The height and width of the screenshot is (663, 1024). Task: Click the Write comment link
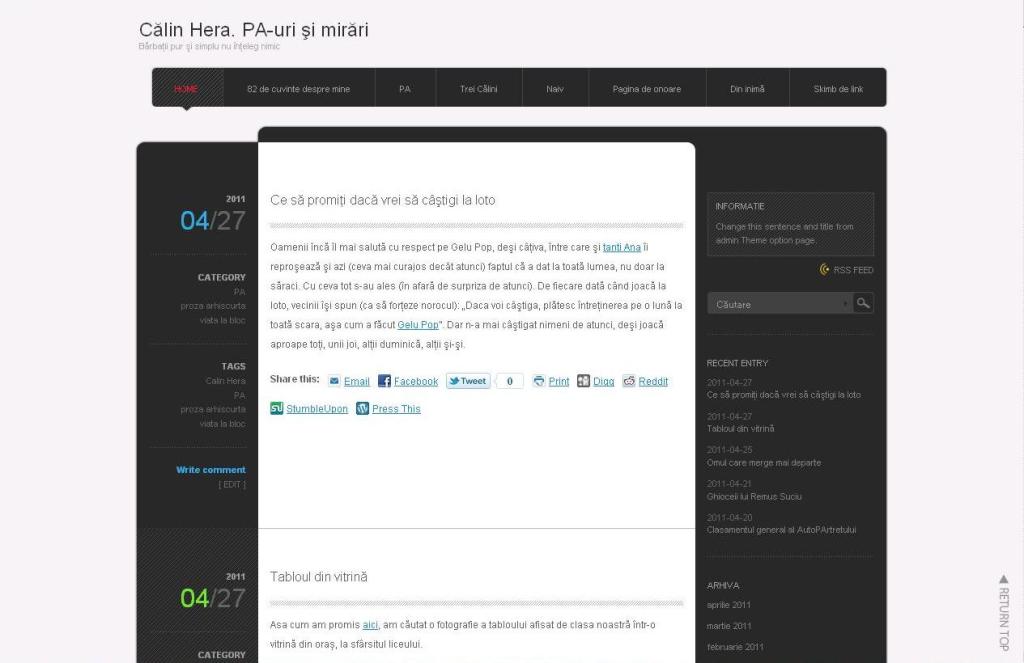point(211,470)
